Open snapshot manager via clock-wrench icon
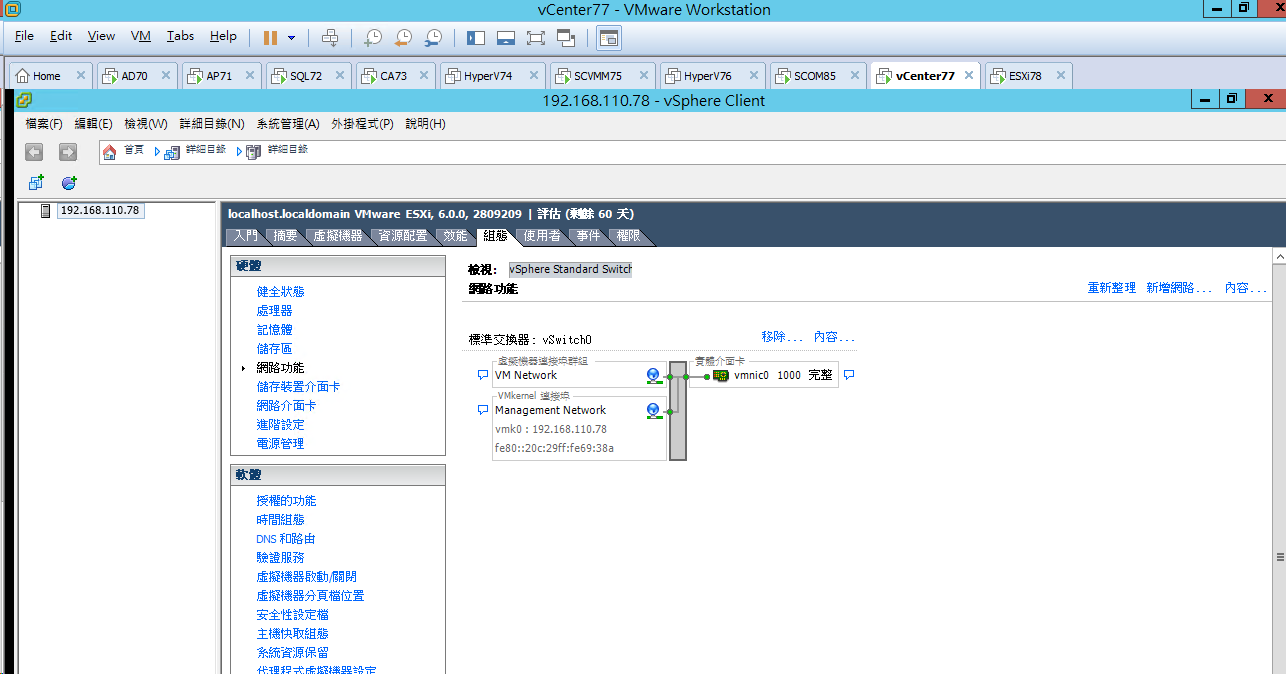This screenshot has width=1286, height=674. [433, 38]
